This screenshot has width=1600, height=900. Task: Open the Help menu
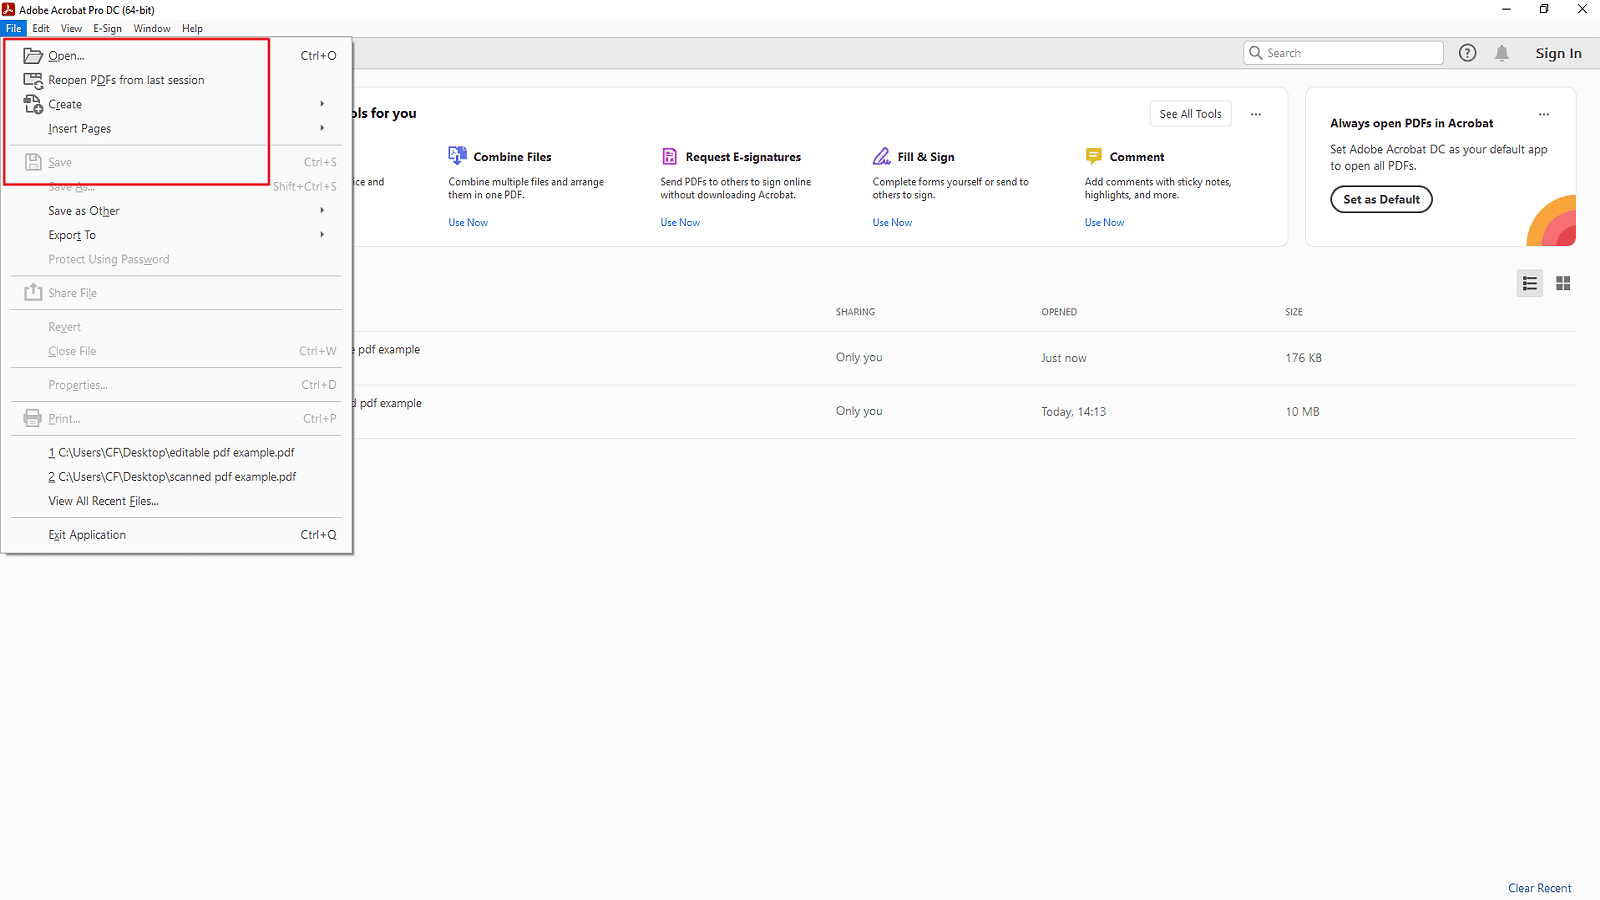[x=192, y=28]
